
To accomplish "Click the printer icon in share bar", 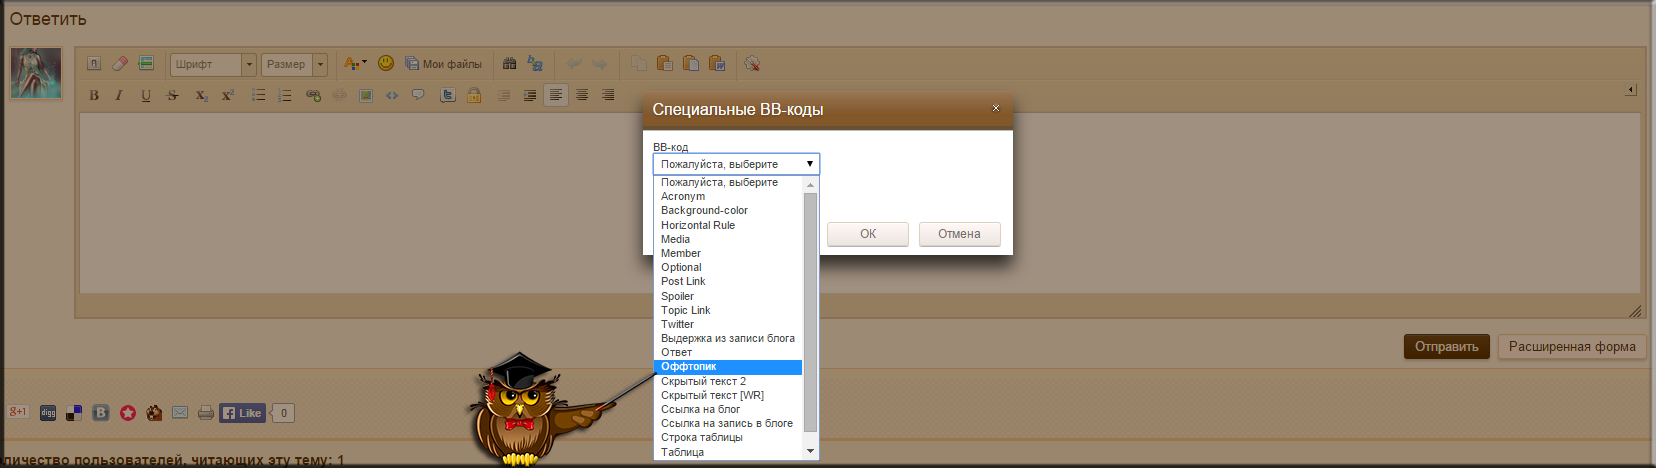I will [206, 413].
